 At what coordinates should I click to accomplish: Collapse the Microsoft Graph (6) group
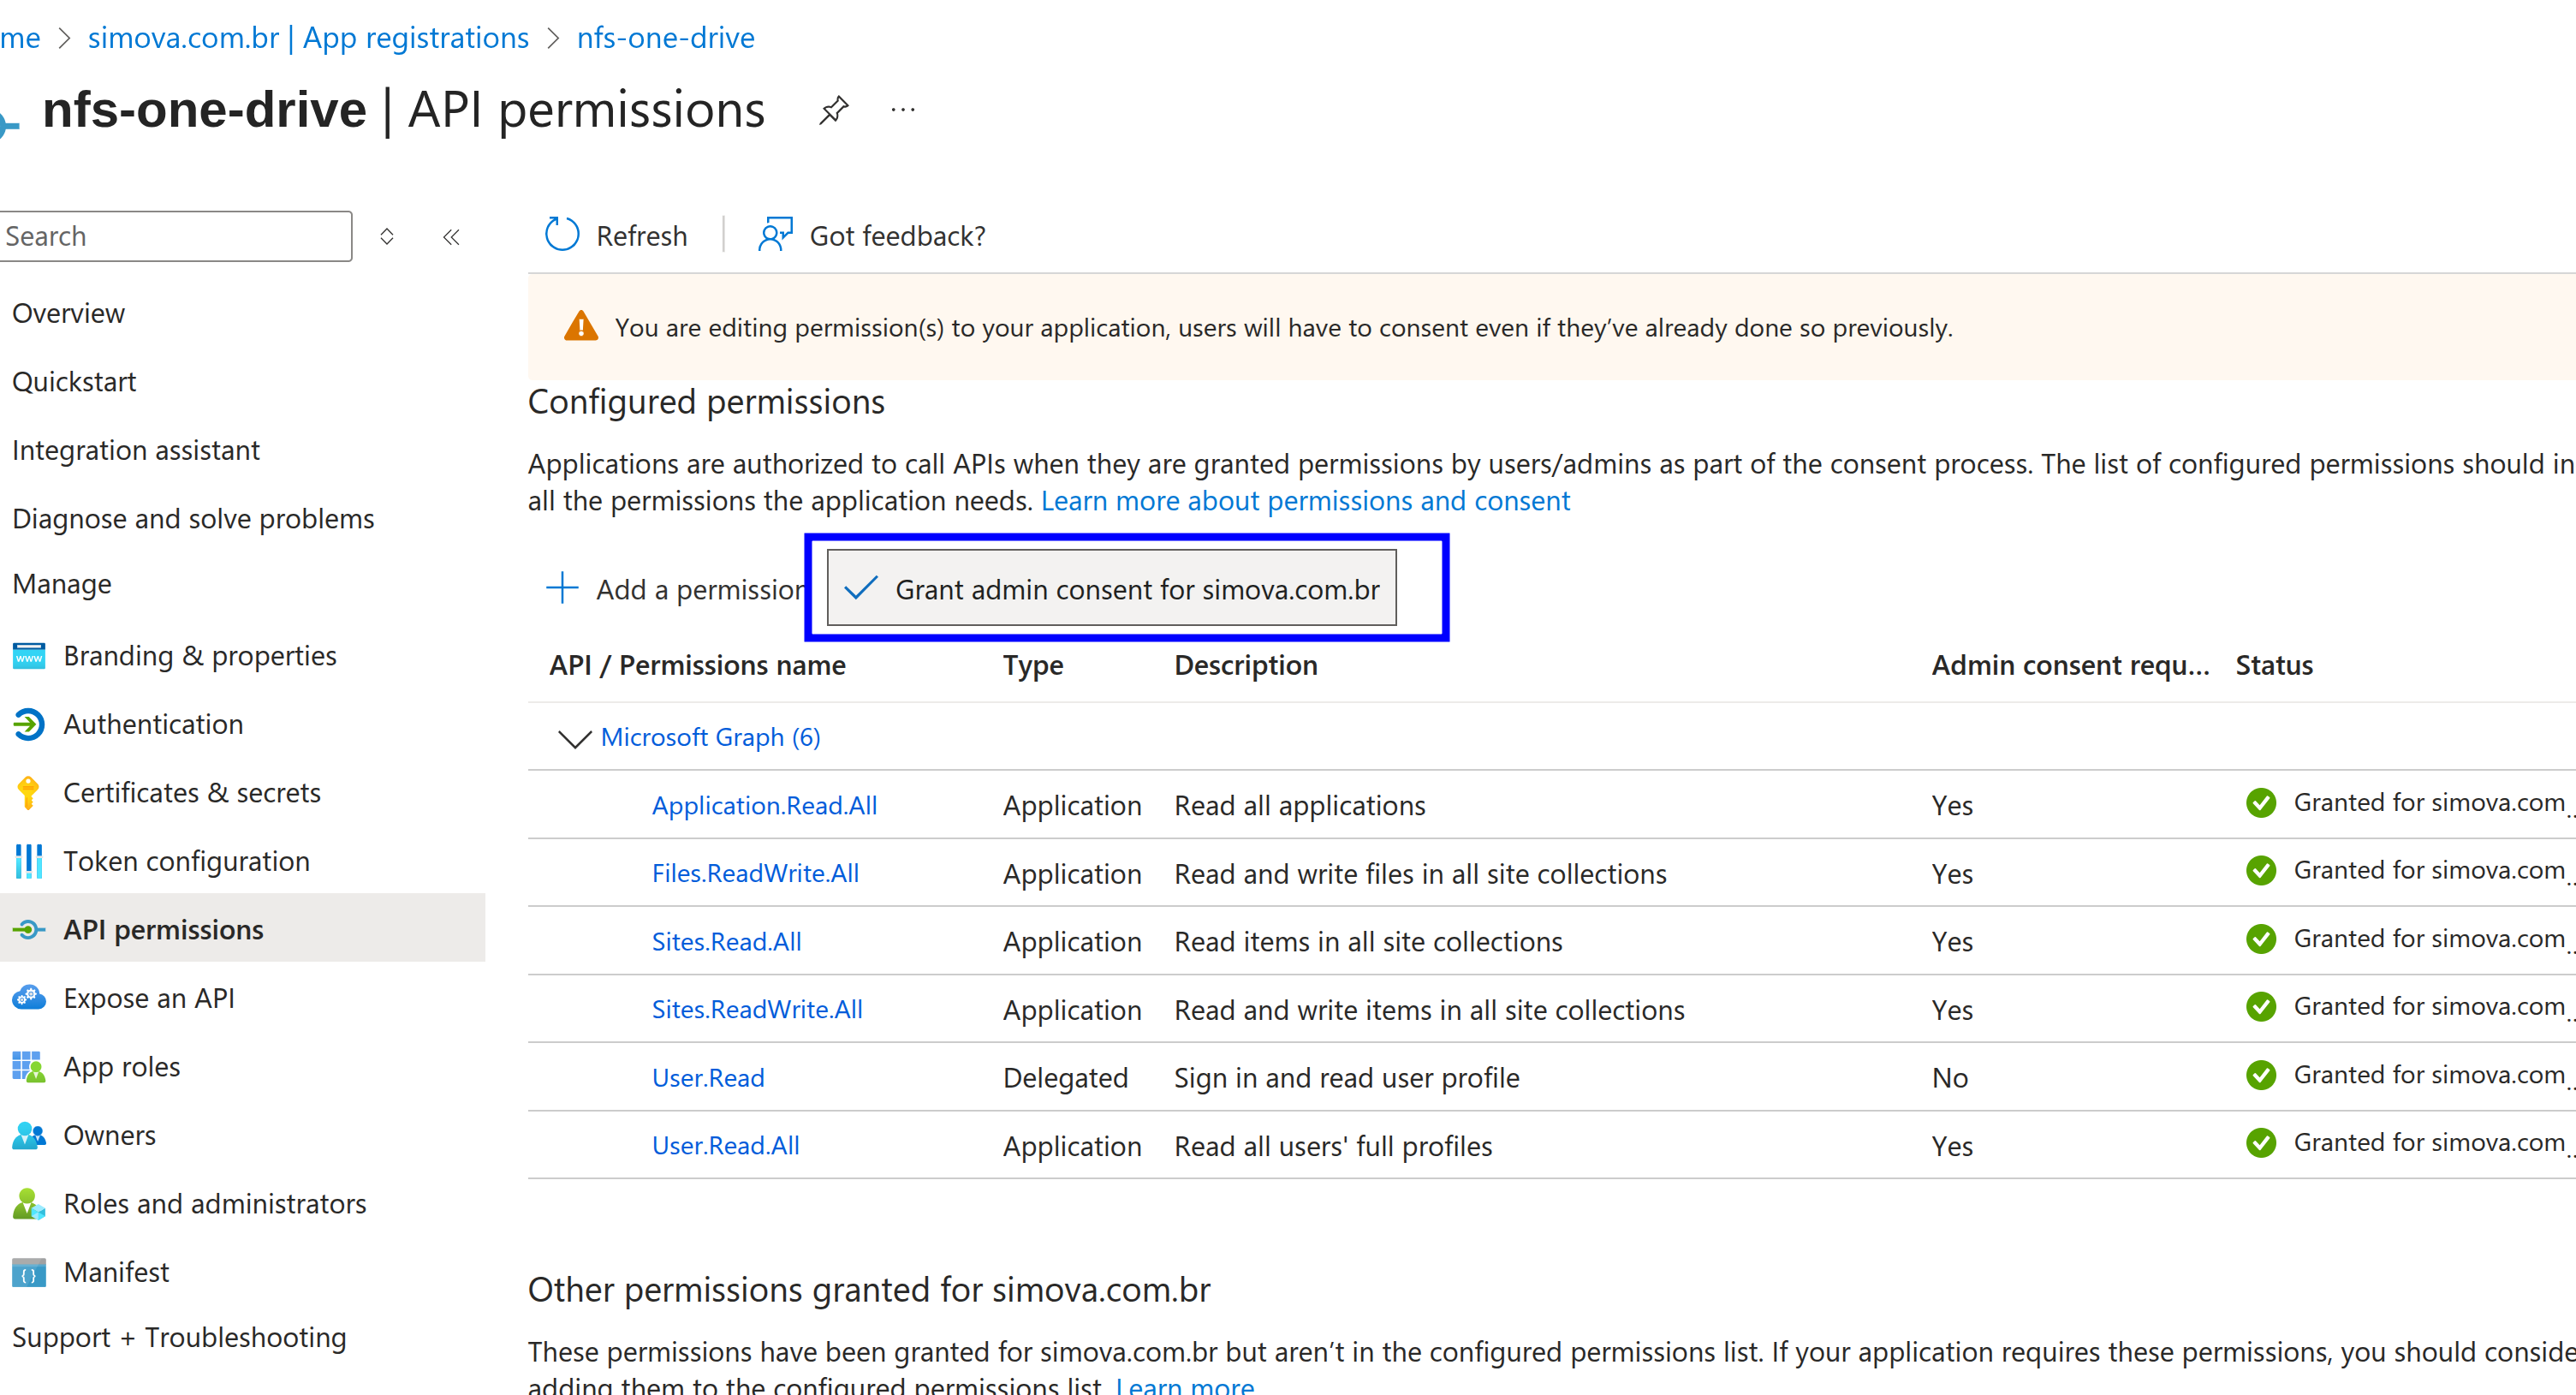click(x=574, y=738)
